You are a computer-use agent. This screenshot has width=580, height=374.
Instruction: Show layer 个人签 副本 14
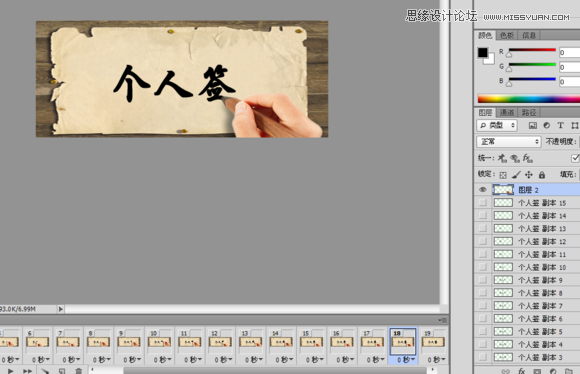coord(483,215)
